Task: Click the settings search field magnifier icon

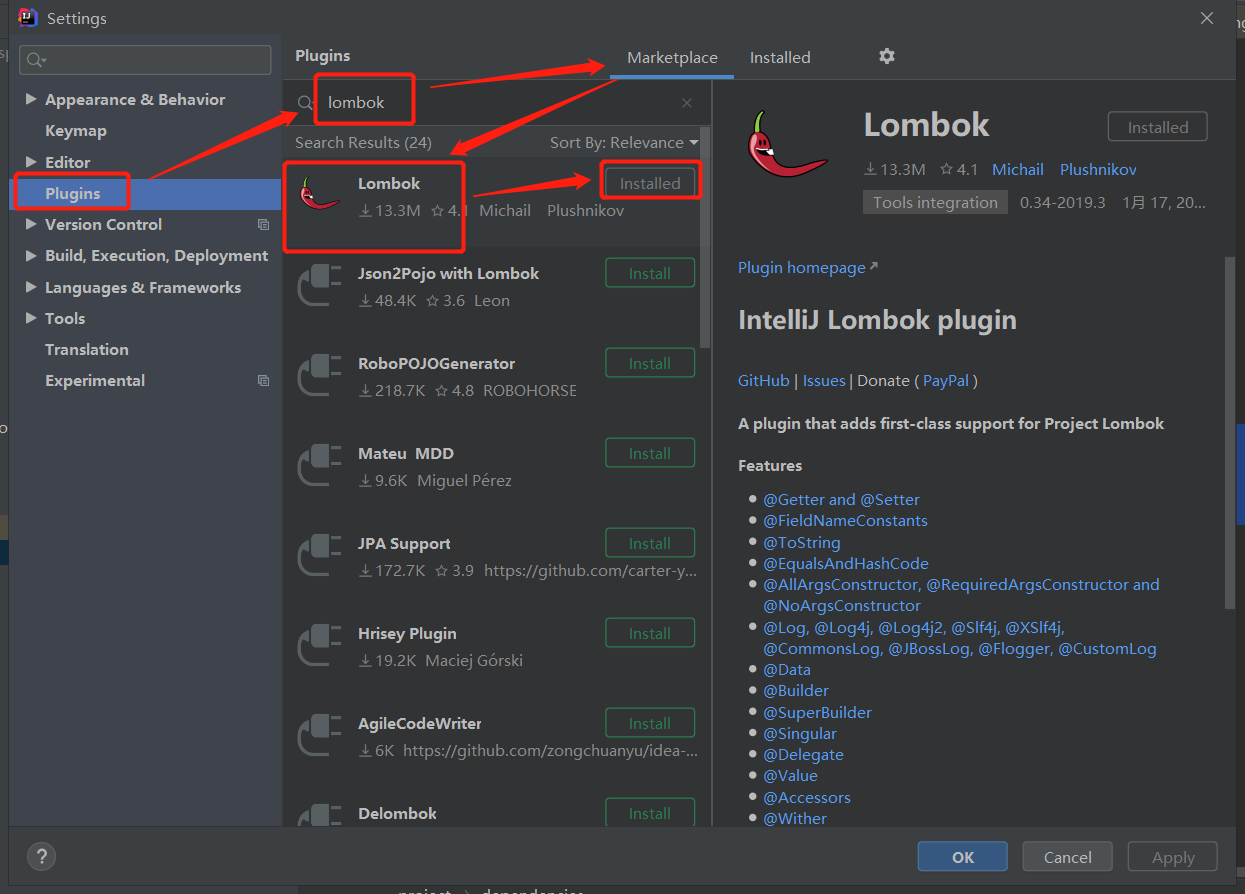Action: pyautogui.click(x=36, y=60)
